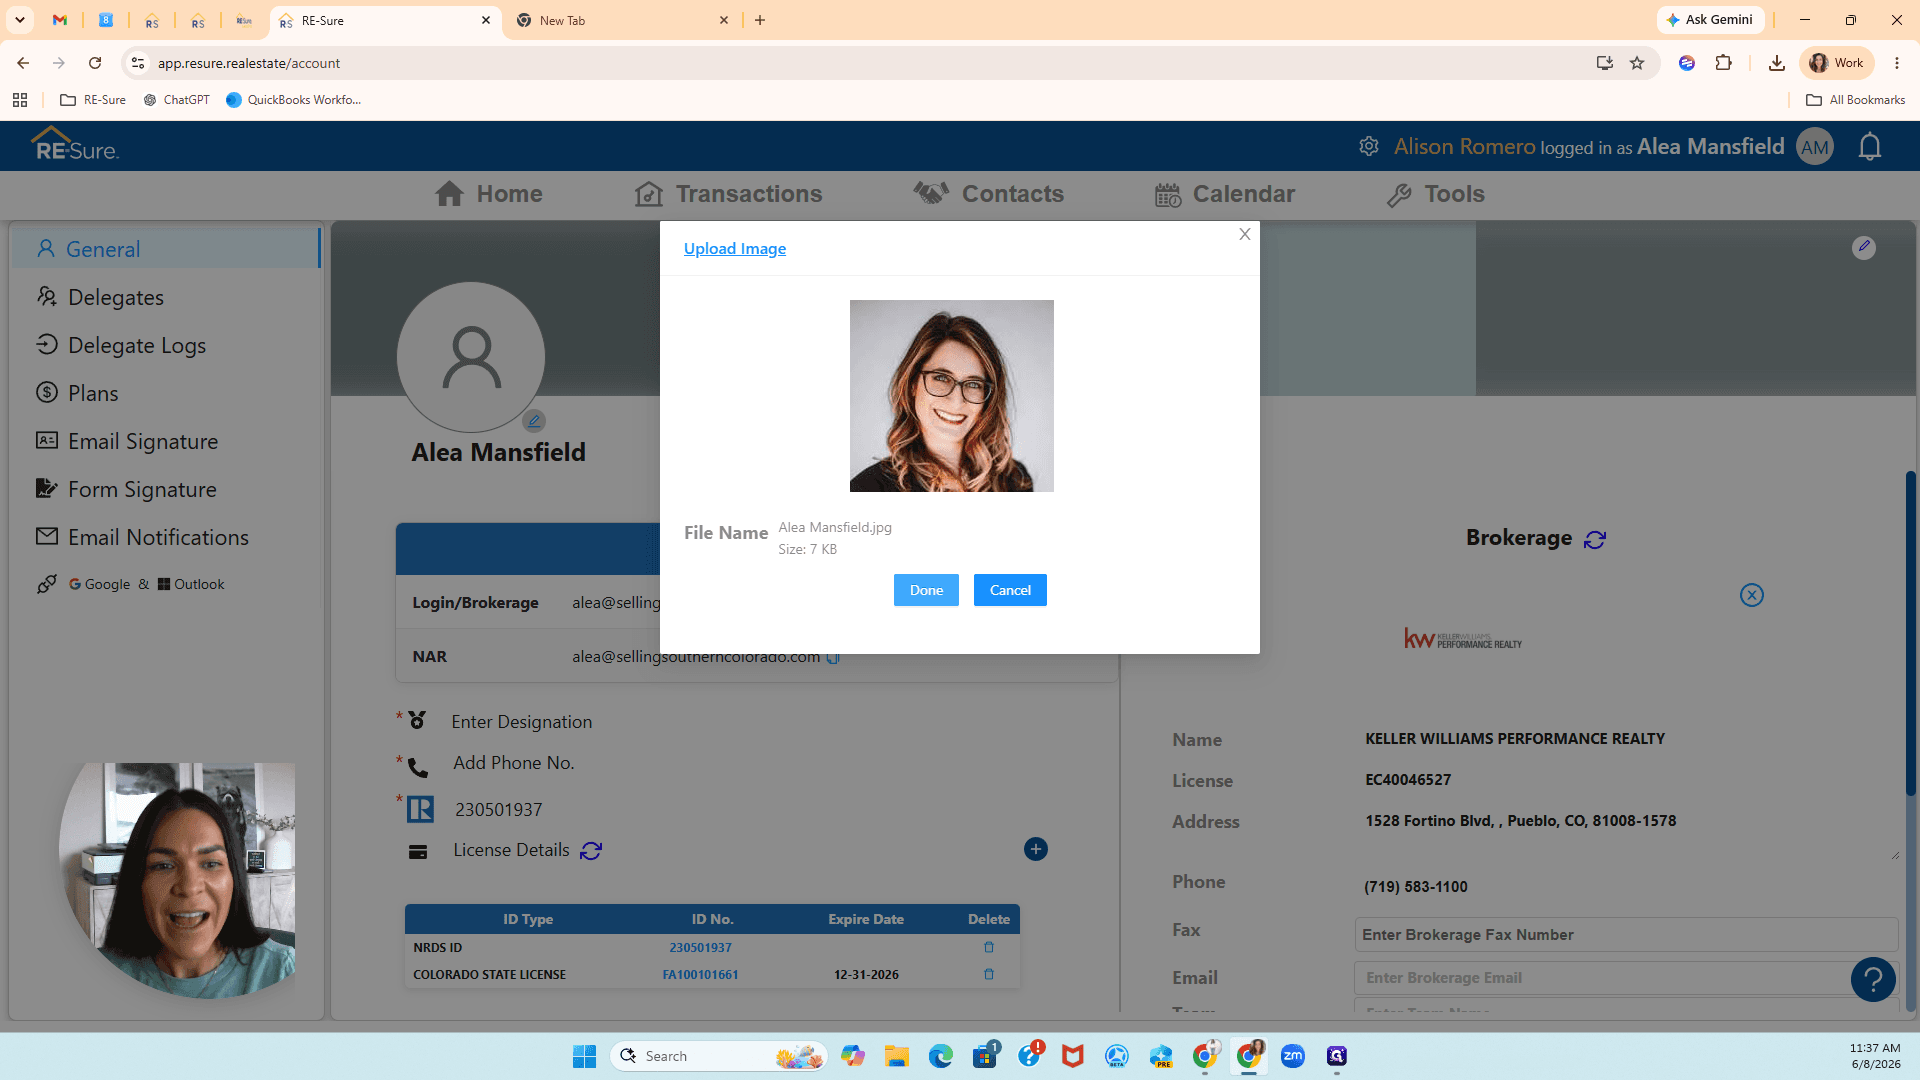
Task: Click the banner edit pencil icon
Action: tap(1864, 247)
